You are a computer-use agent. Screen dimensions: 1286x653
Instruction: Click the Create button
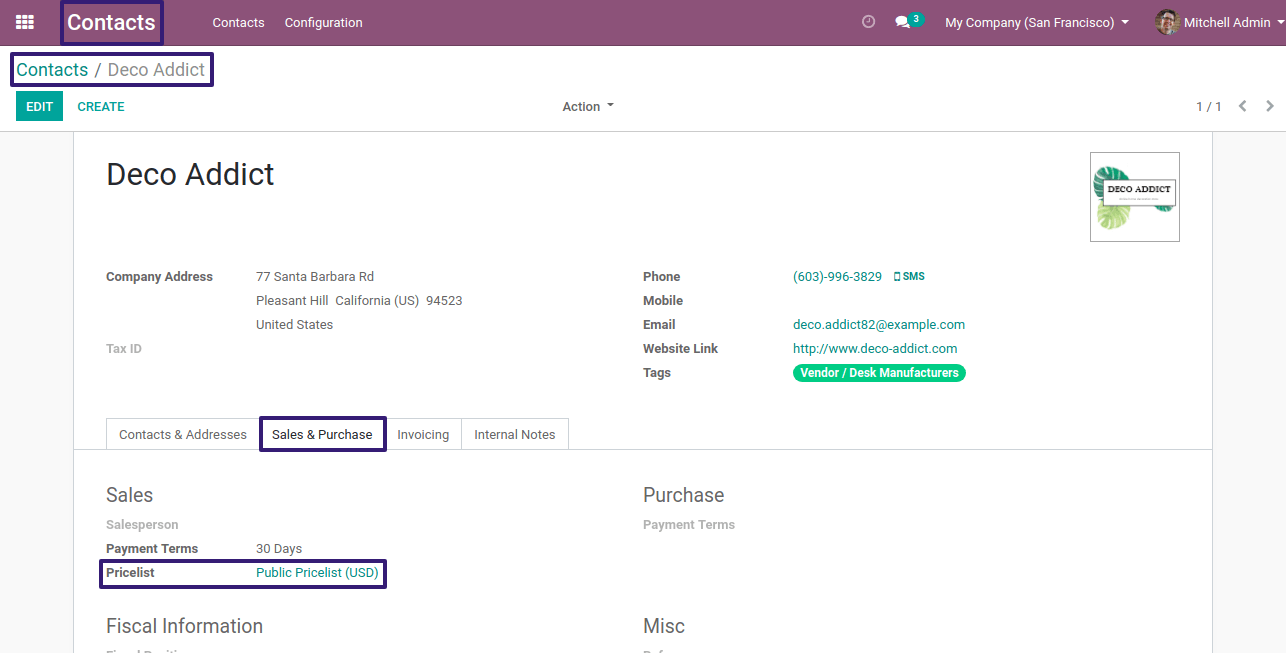coord(101,106)
